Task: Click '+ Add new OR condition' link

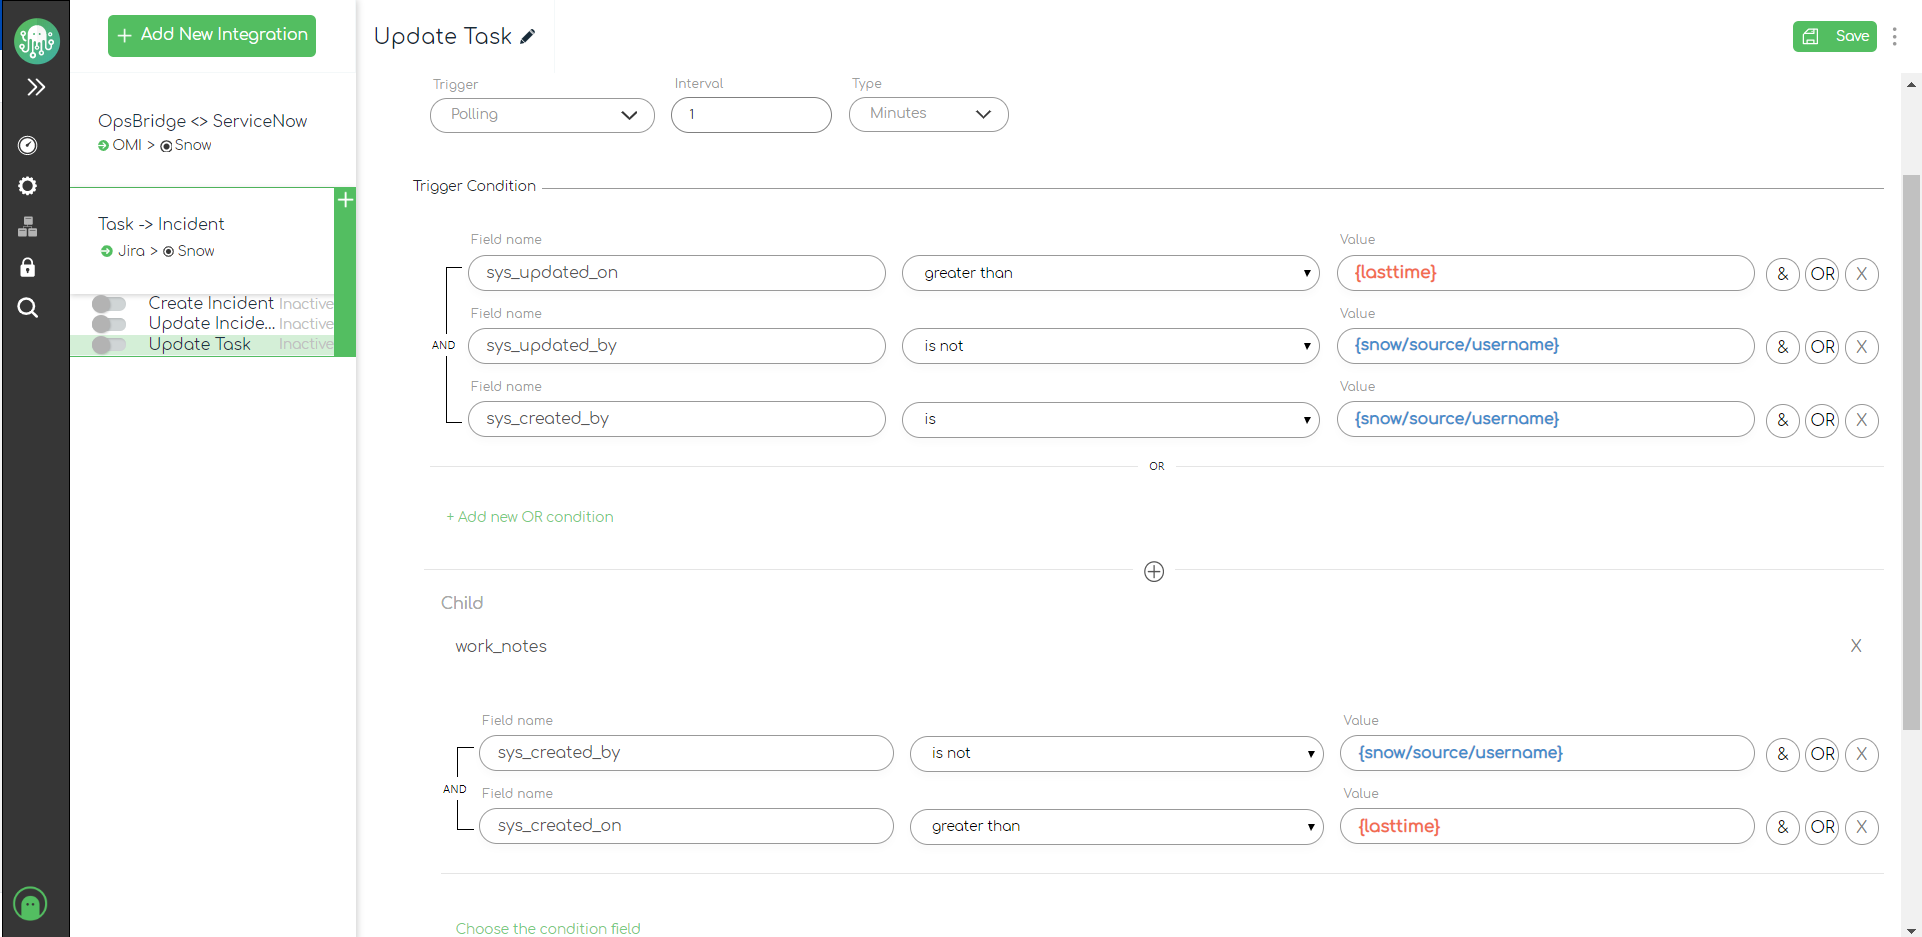Action: pos(530,517)
